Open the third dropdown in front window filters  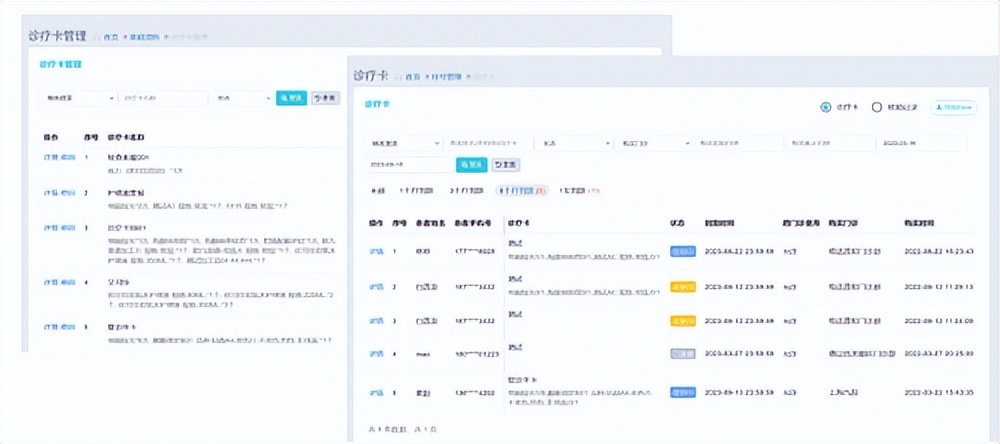pos(653,144)
